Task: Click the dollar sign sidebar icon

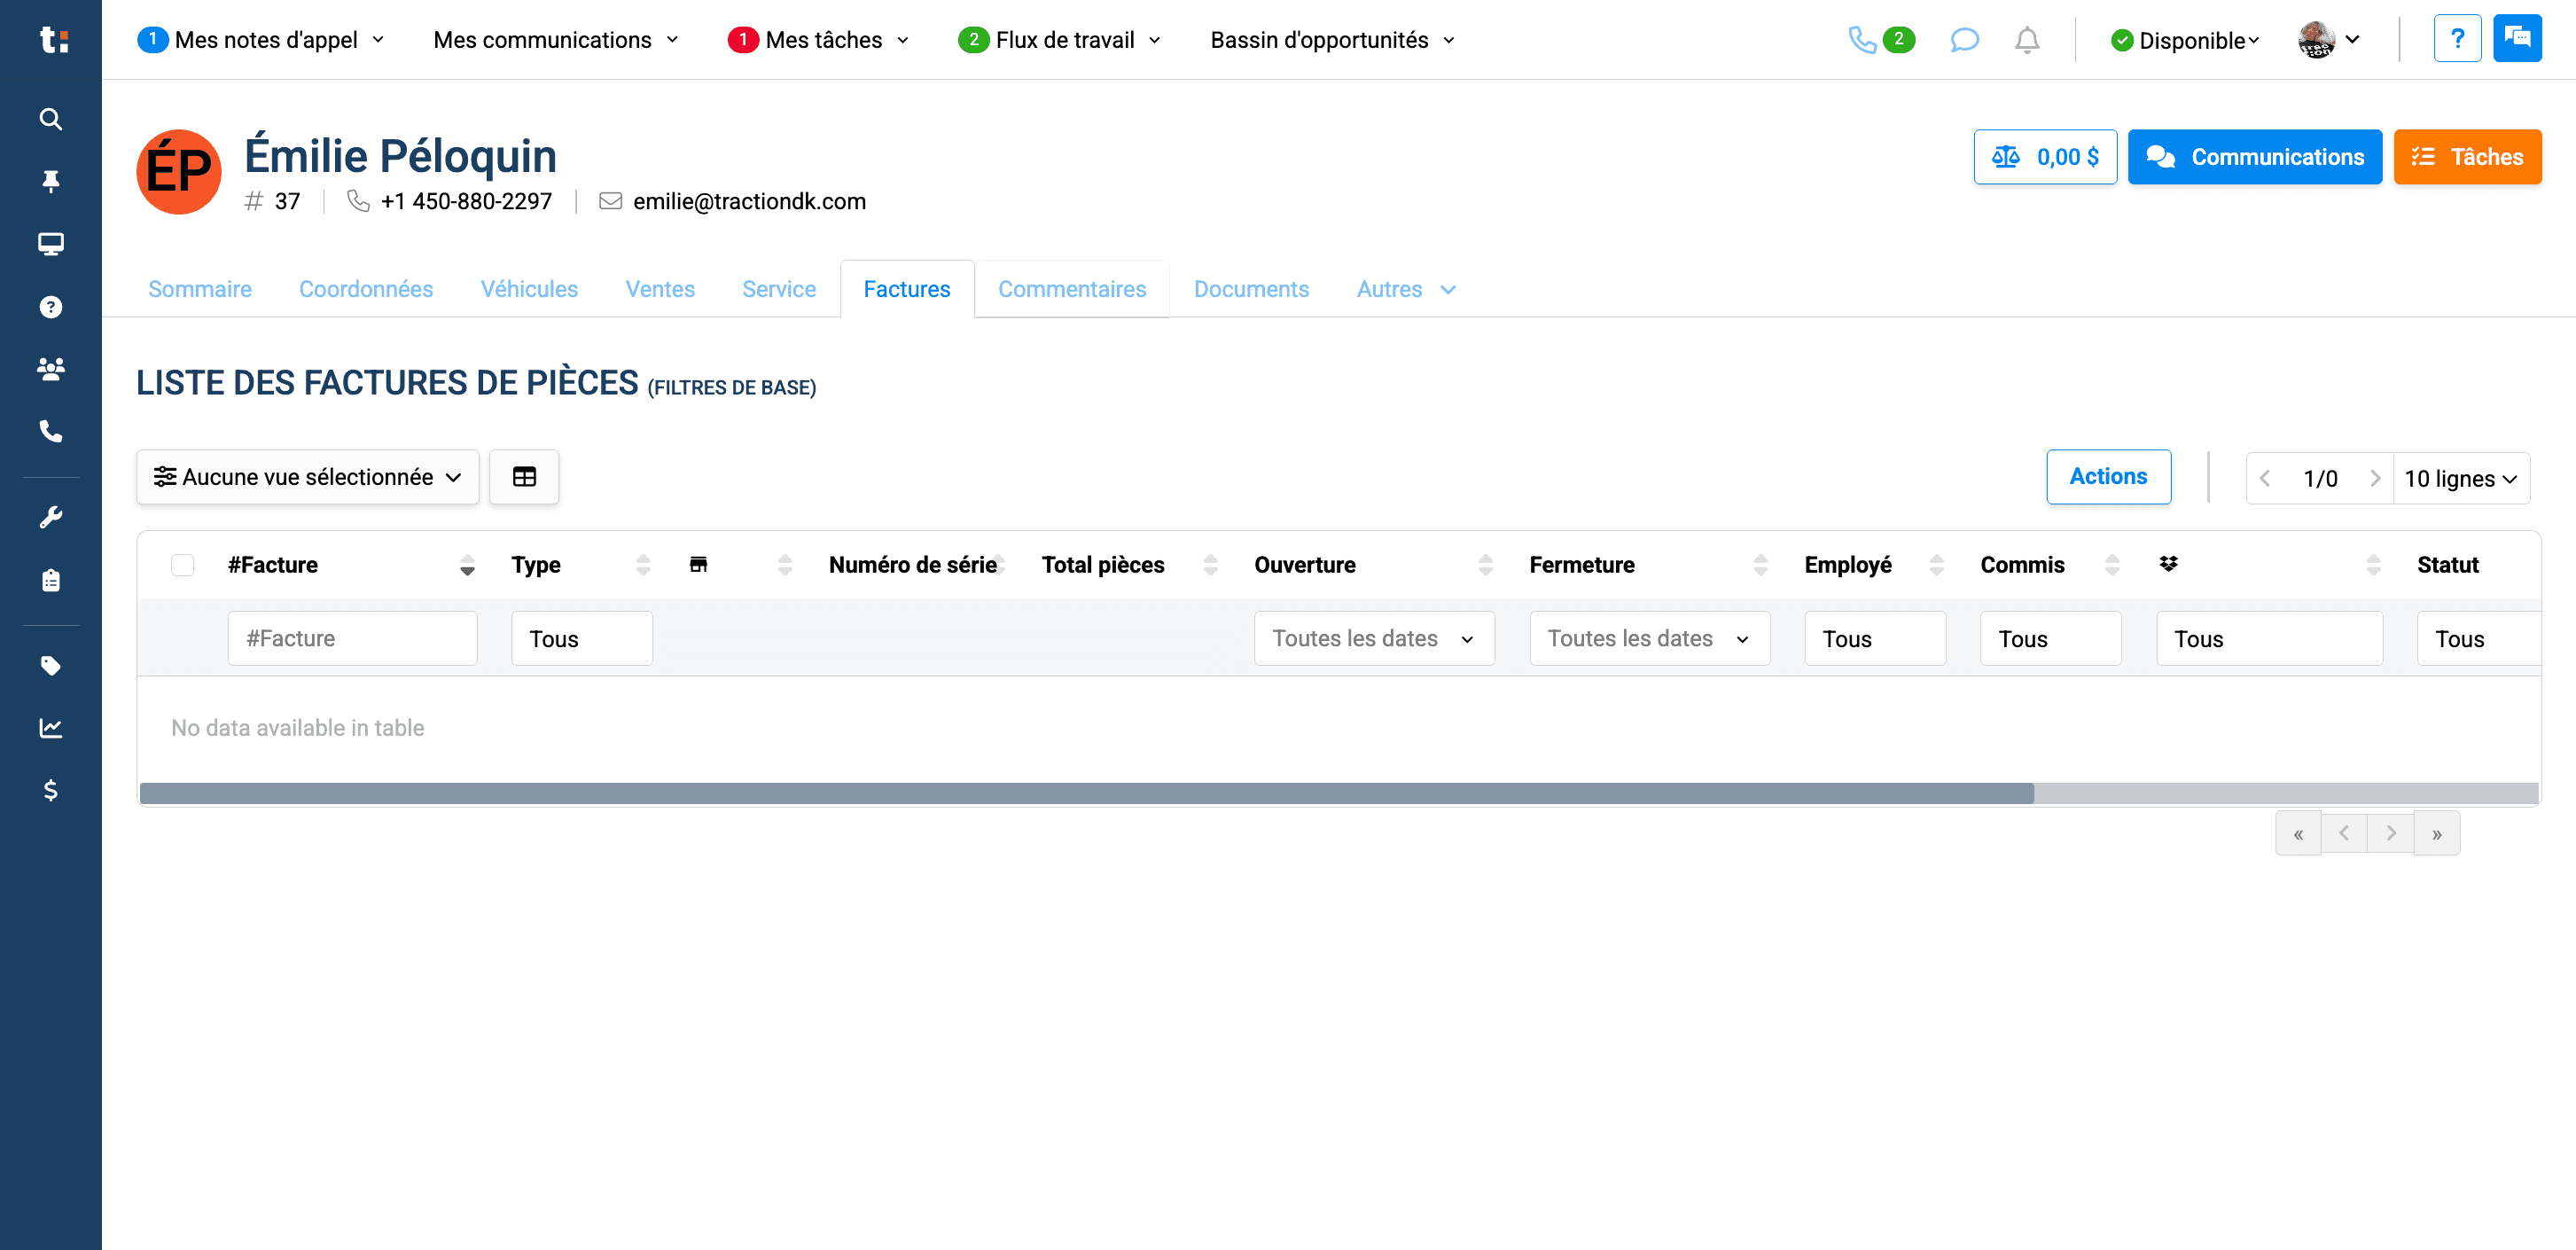Action: [50, 791]
